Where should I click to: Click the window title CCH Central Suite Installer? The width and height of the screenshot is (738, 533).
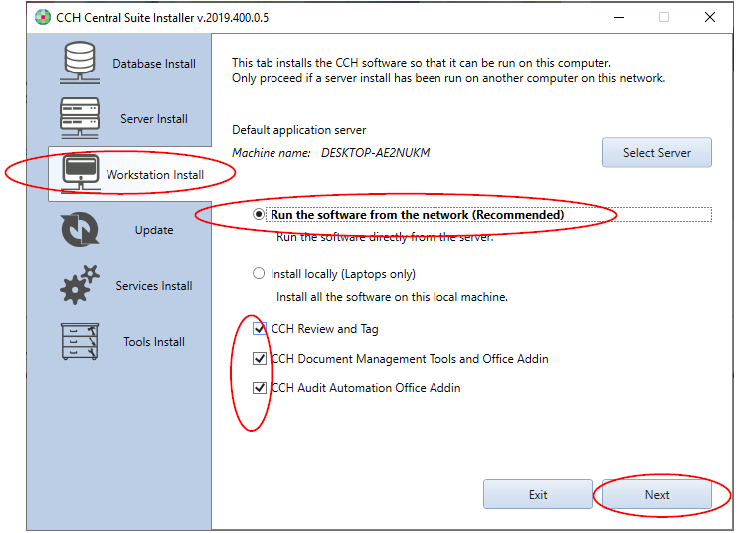162,18
